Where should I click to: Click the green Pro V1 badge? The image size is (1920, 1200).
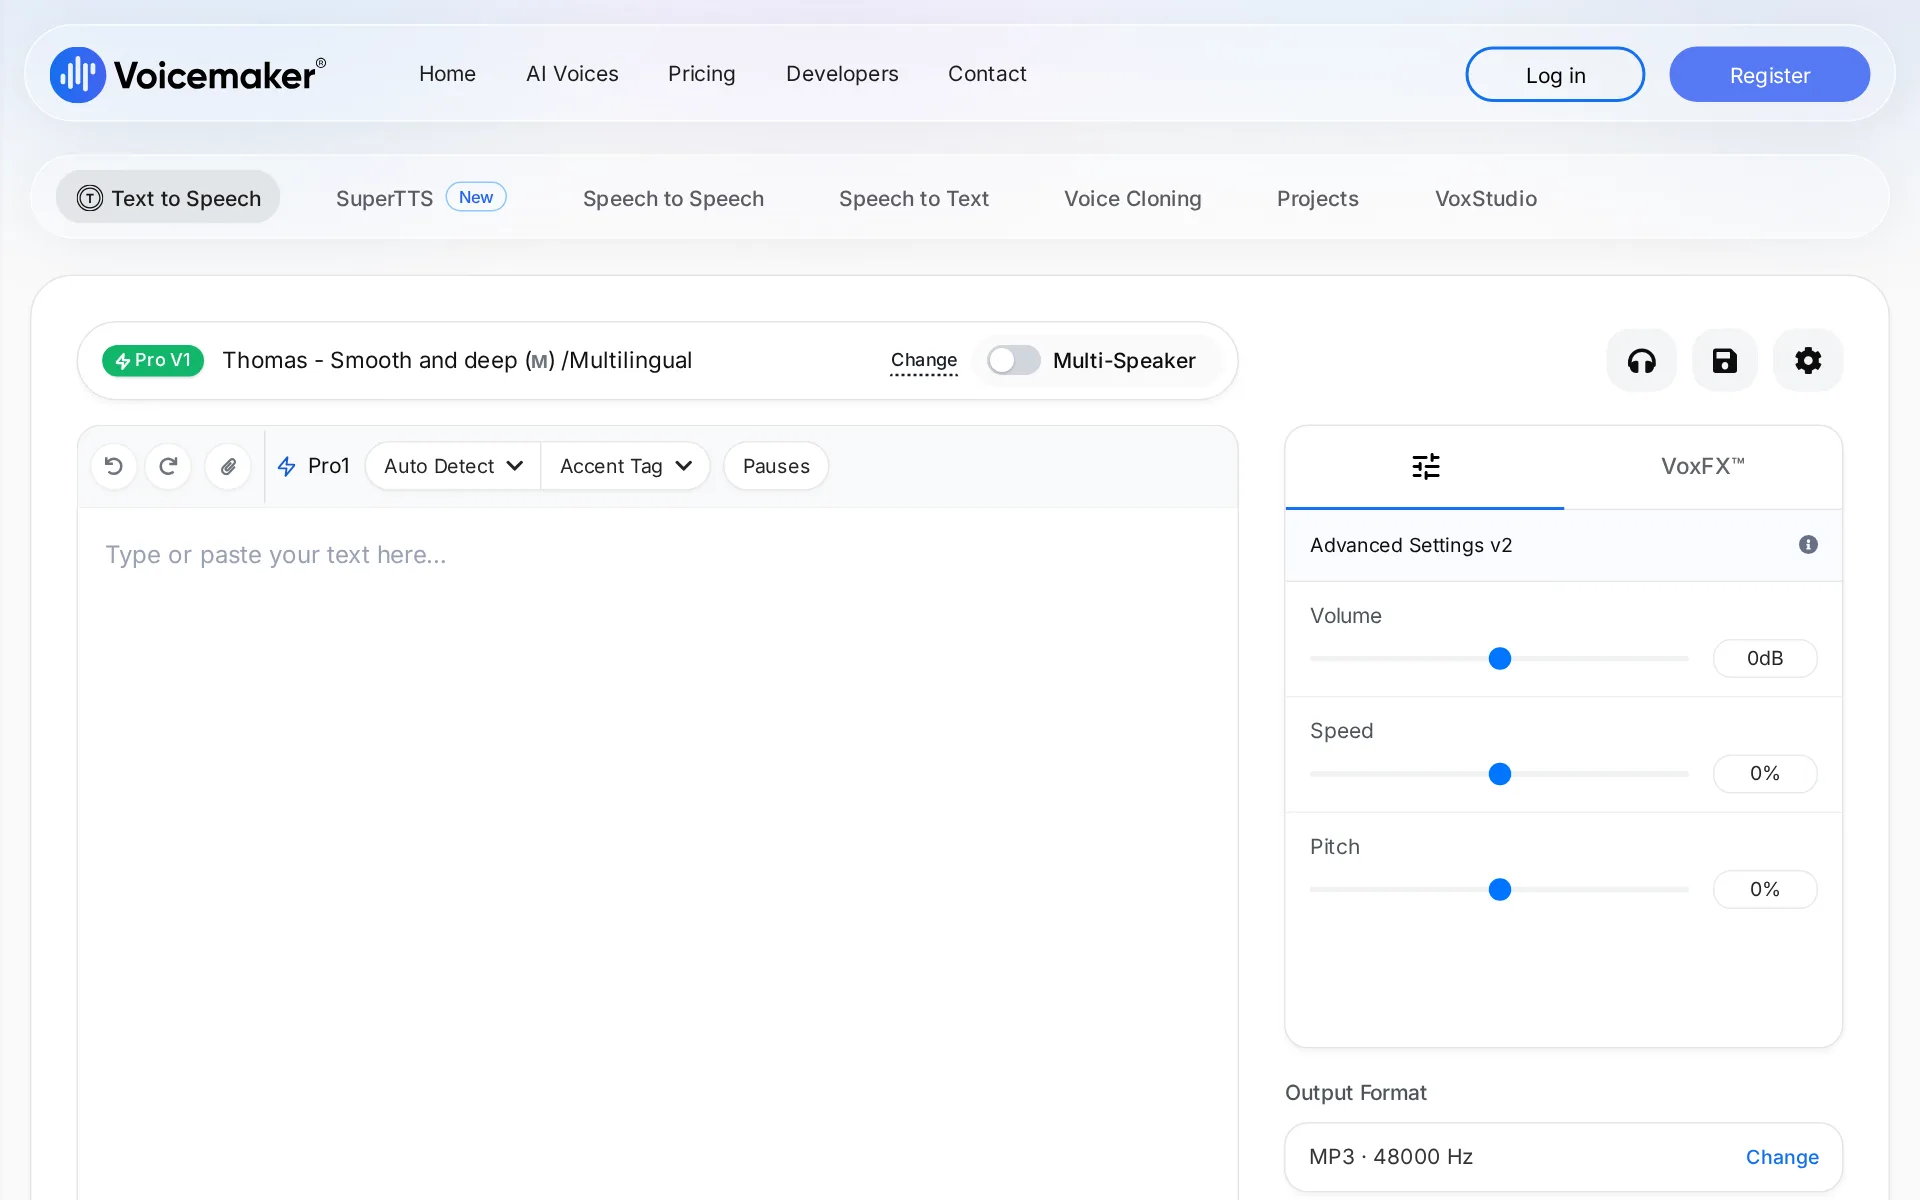tap(153, 360)
